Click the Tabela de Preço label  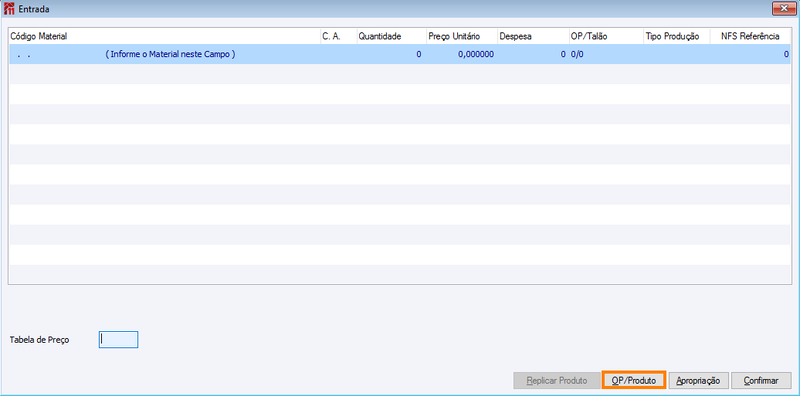click(40, 340)
